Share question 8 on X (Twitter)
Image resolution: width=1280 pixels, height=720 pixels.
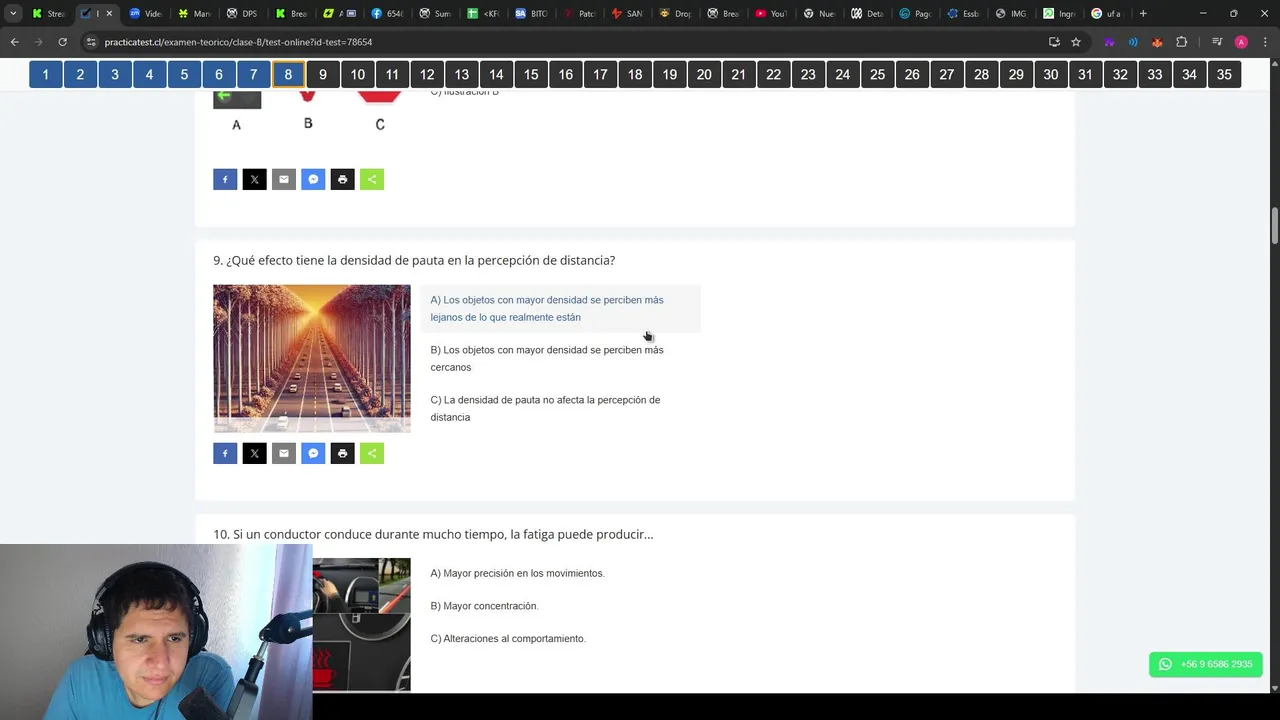point(254,179)
